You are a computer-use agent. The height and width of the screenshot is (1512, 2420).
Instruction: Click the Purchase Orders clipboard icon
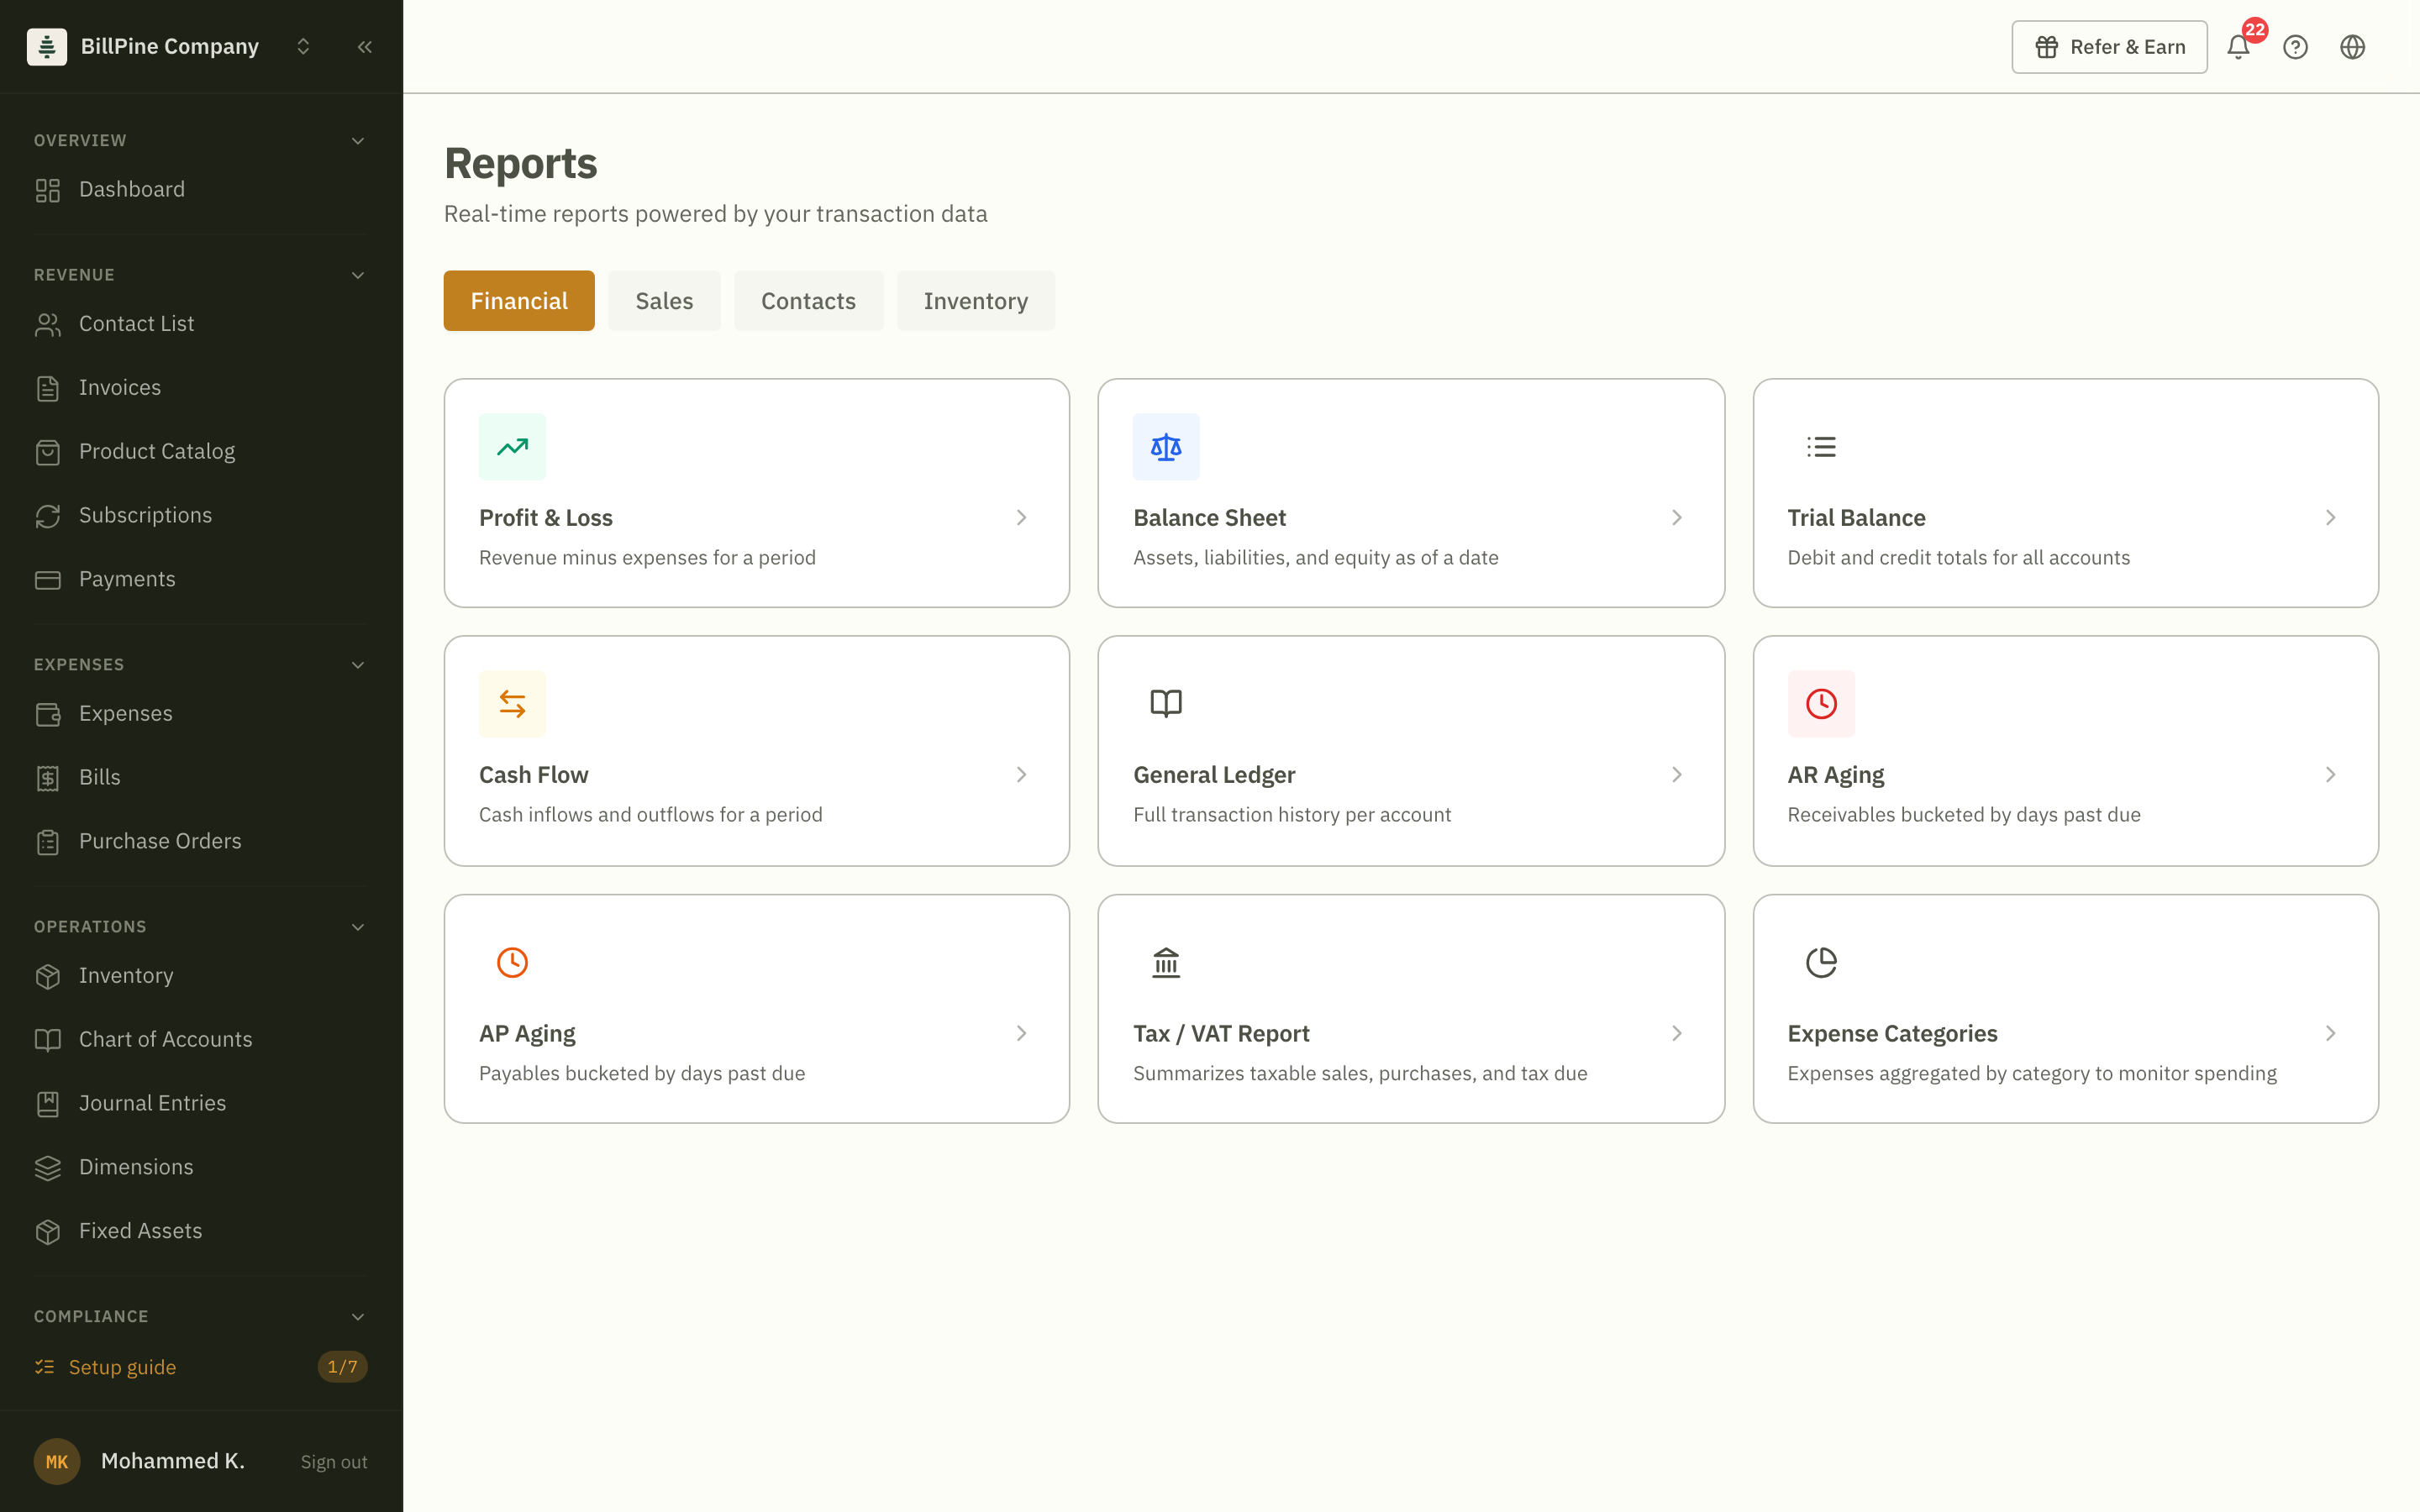click(48, 842)
